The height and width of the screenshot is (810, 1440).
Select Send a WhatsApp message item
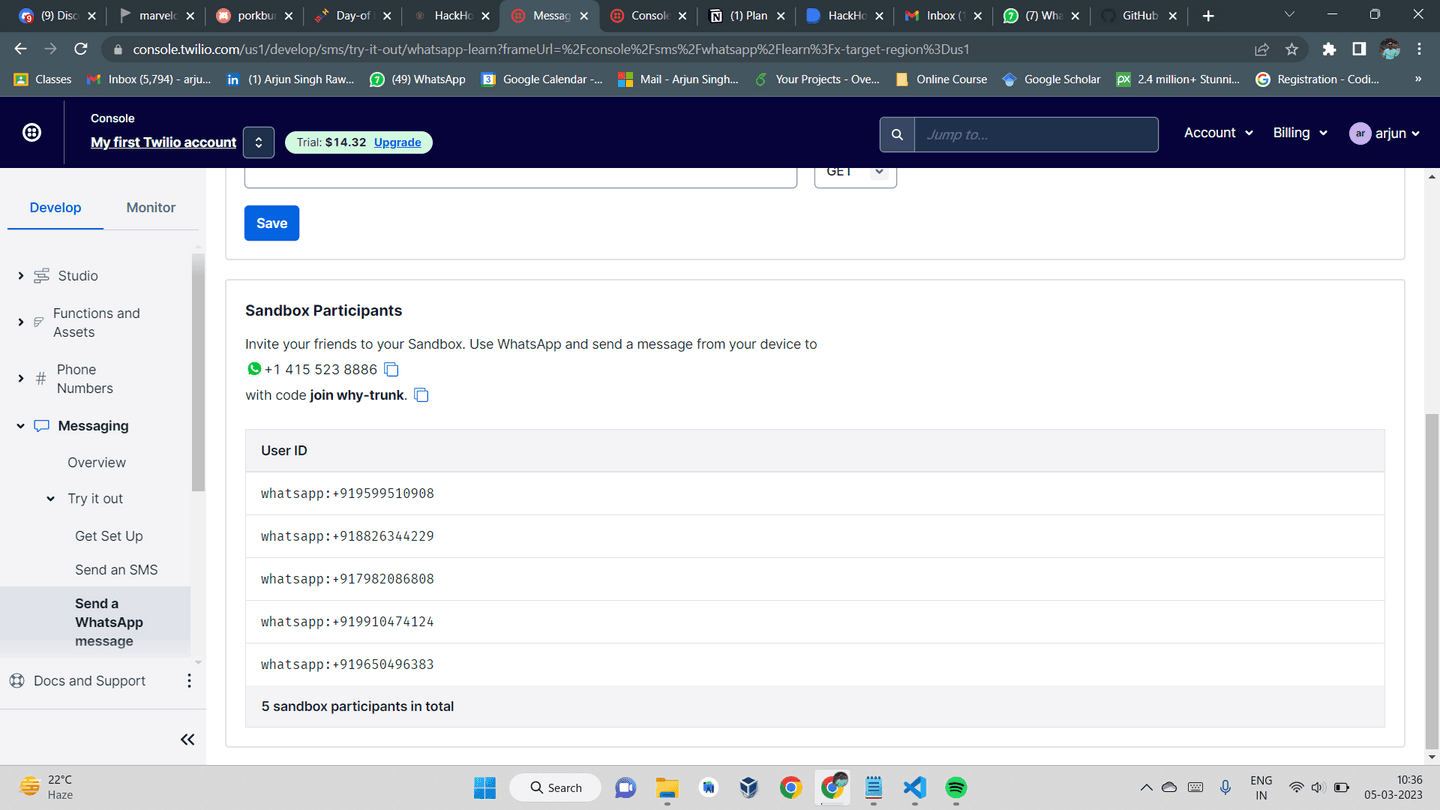tap(109, 622)
